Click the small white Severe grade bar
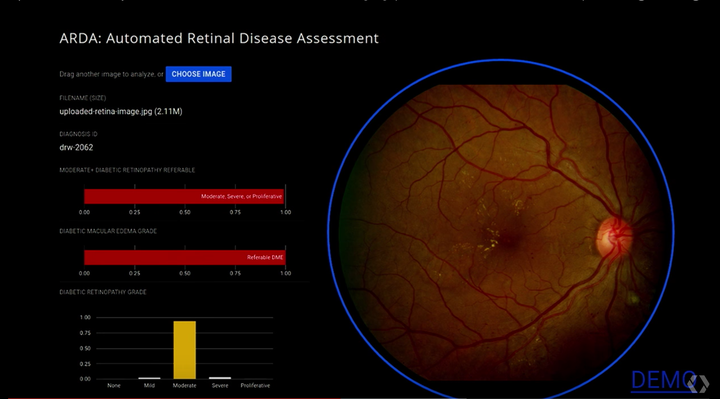This screenshot has width=720, height=399. [x=220, y=378]
